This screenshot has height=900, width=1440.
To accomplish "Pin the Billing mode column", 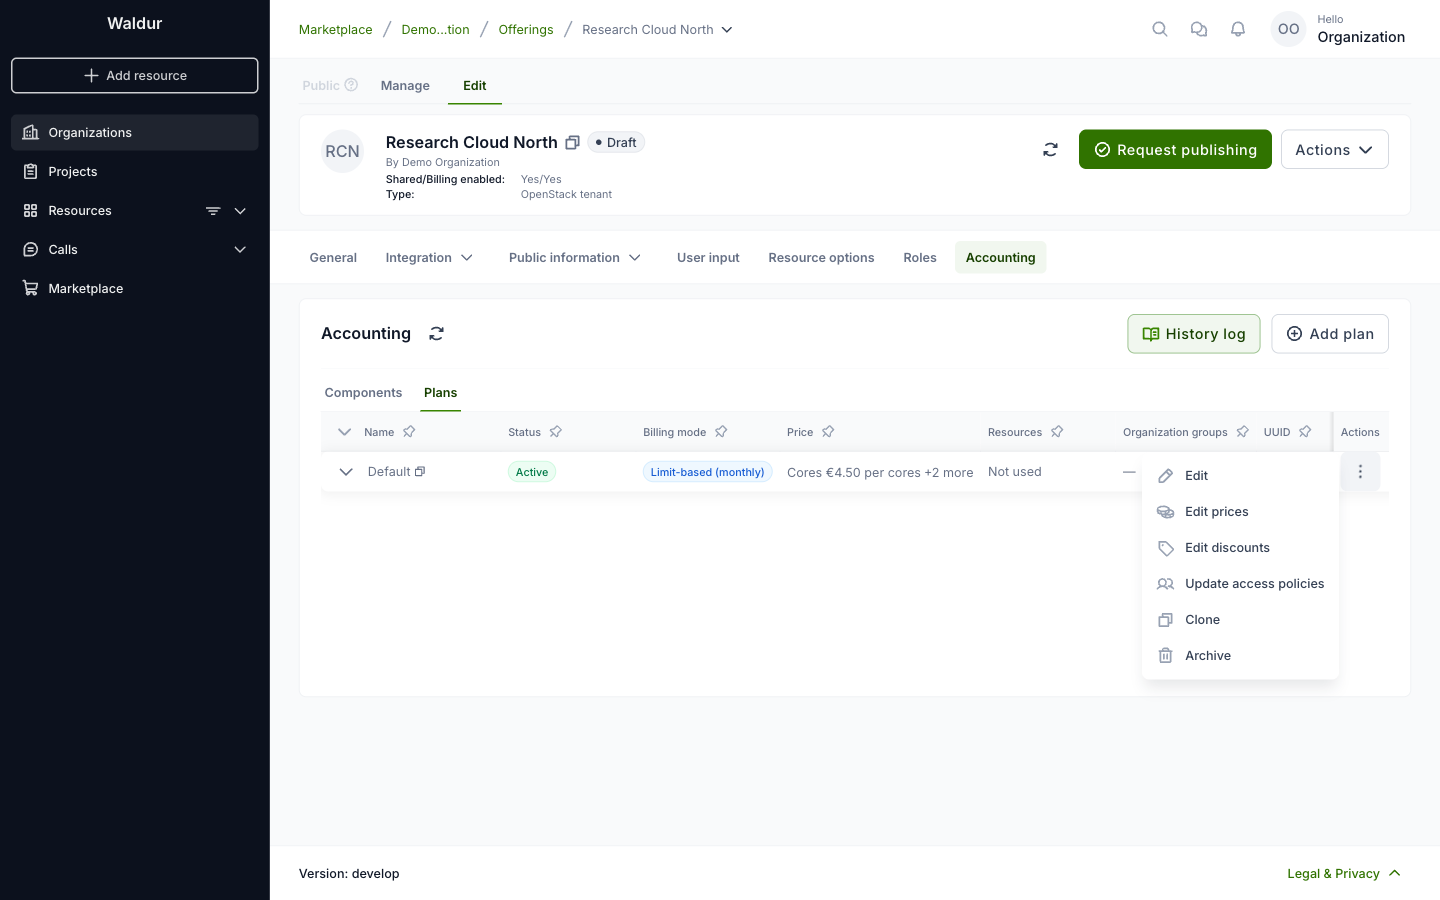I will pyautogui.click(x=721, y=432).
